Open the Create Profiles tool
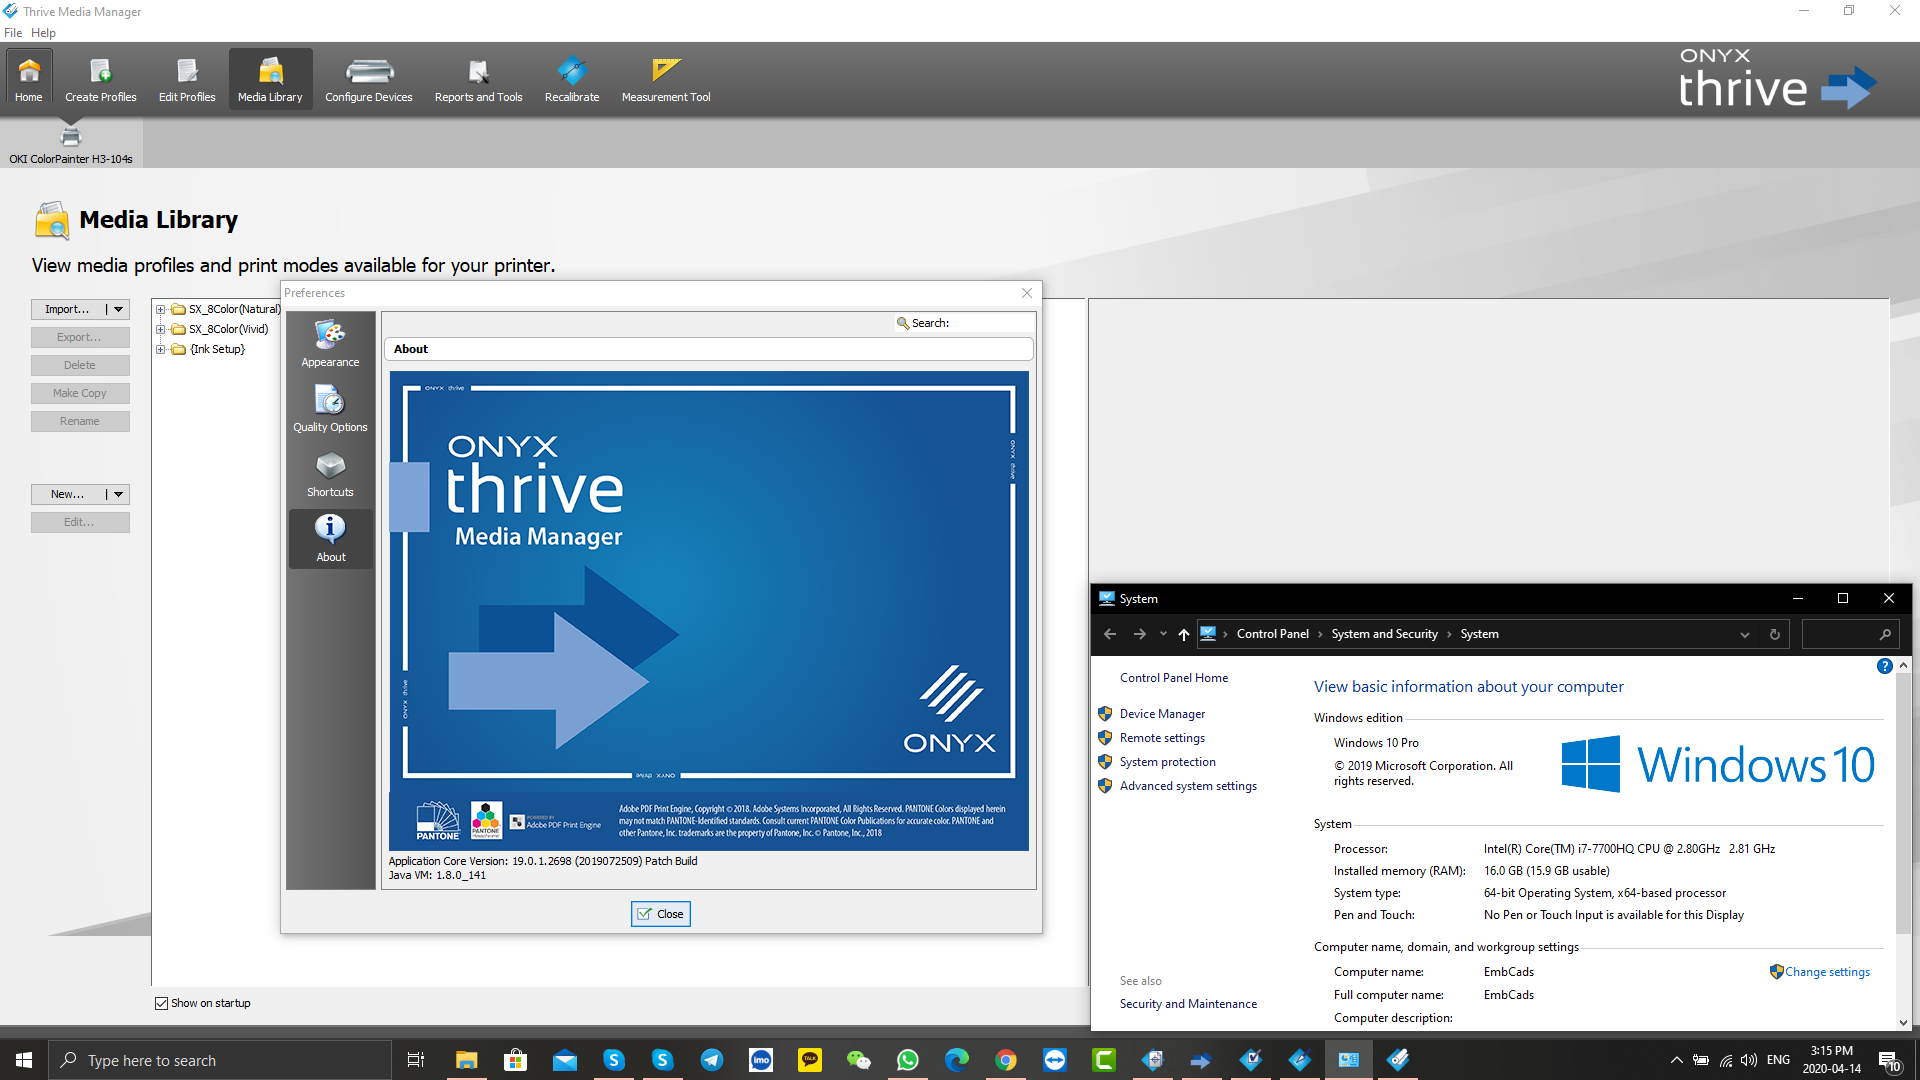This screenshot has width=1920, height=1080. tap(100, 78)
